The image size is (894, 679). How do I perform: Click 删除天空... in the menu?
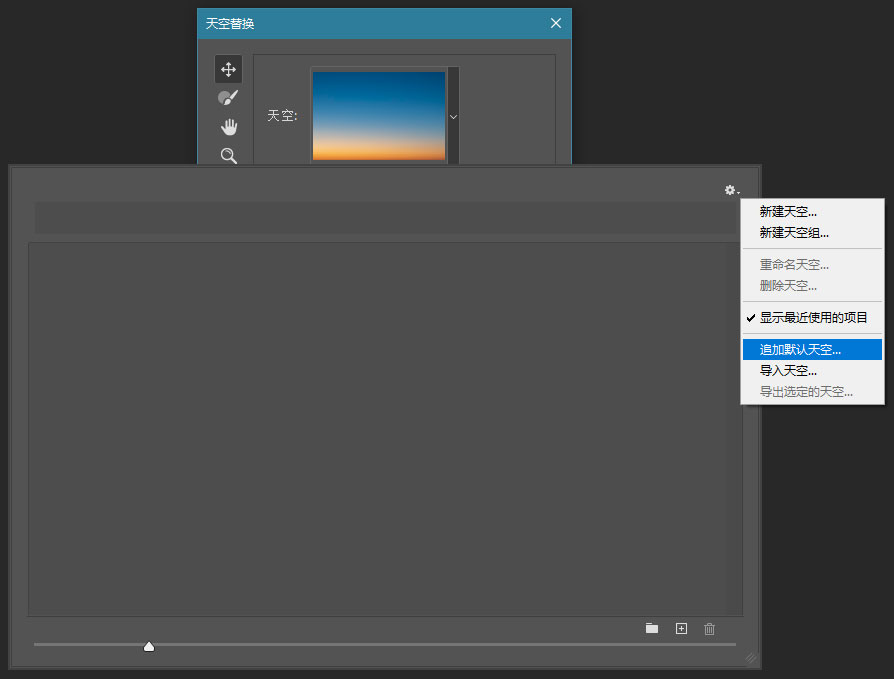point(788,286)
